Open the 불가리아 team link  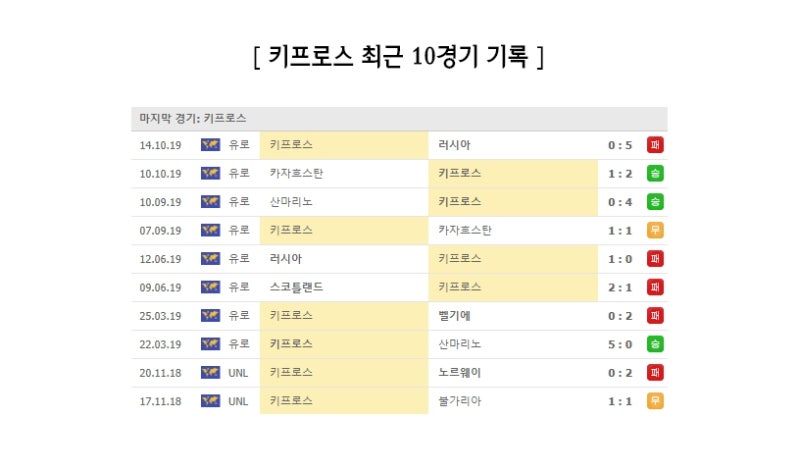click(460, 401)
